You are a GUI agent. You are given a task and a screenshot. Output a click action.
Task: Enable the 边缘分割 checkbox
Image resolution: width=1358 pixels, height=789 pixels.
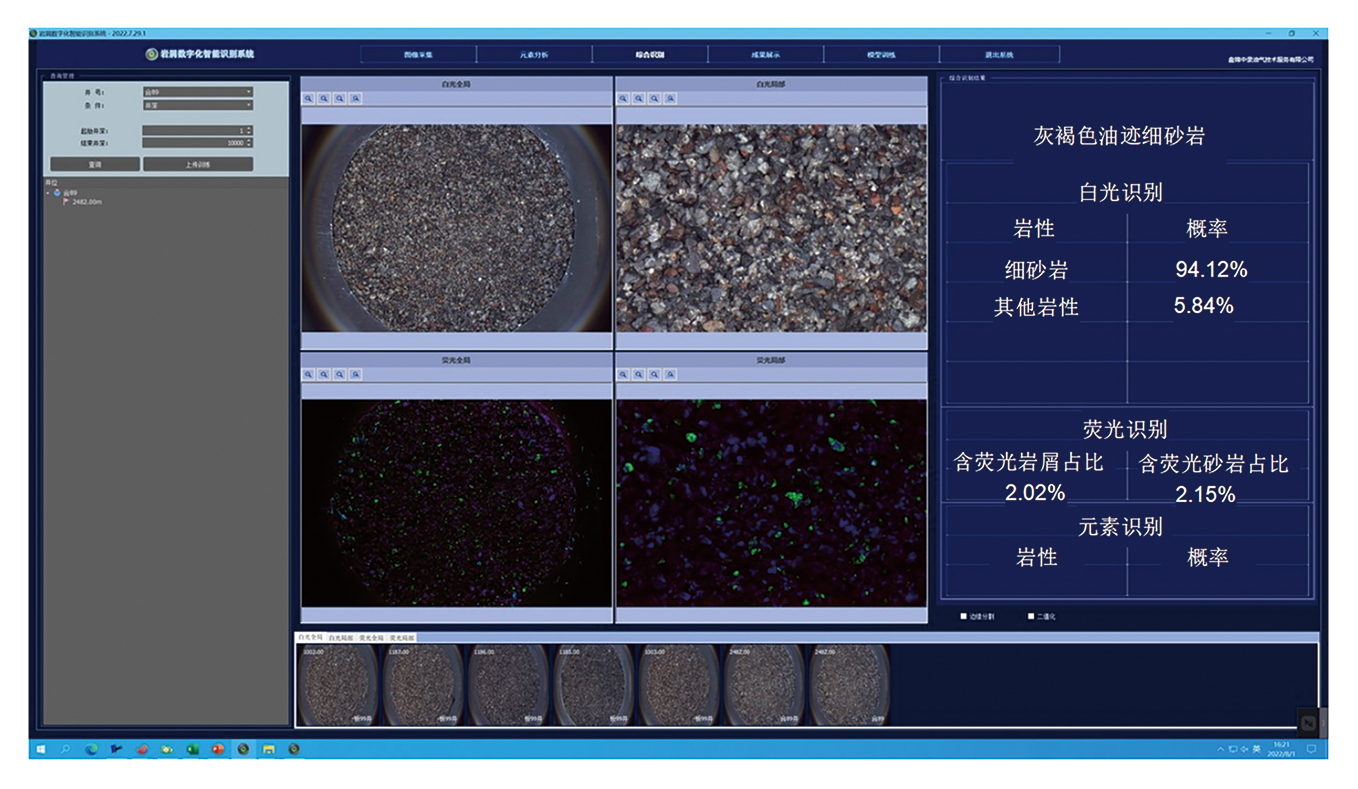[x=964, y=617]
